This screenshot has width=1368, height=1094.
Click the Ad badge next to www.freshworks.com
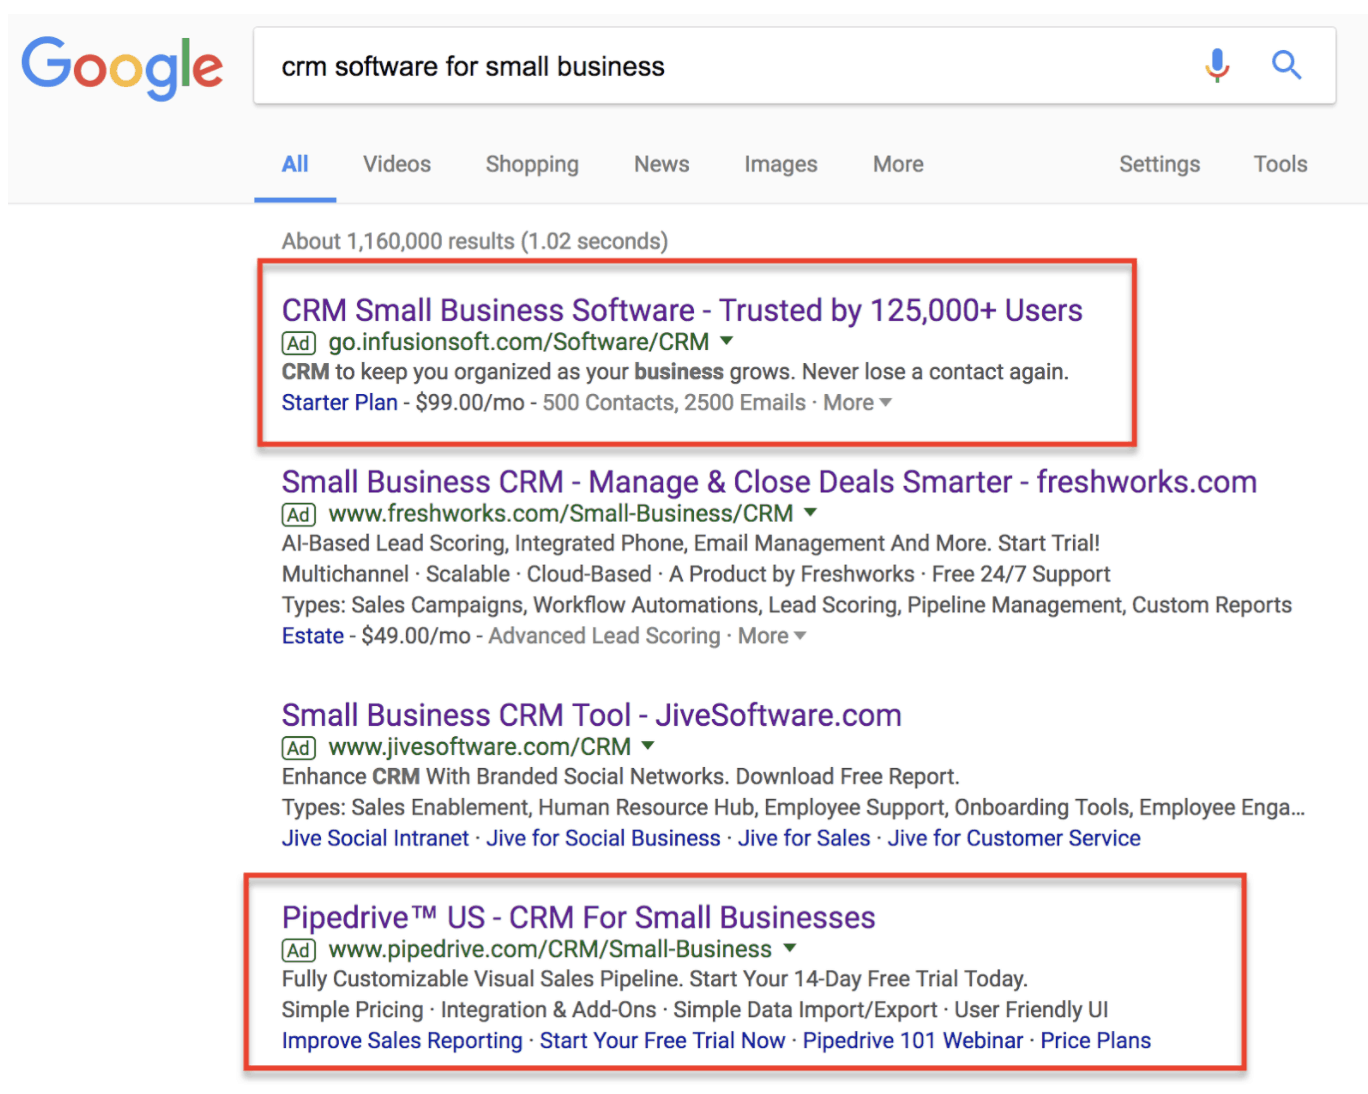[298, 514]
